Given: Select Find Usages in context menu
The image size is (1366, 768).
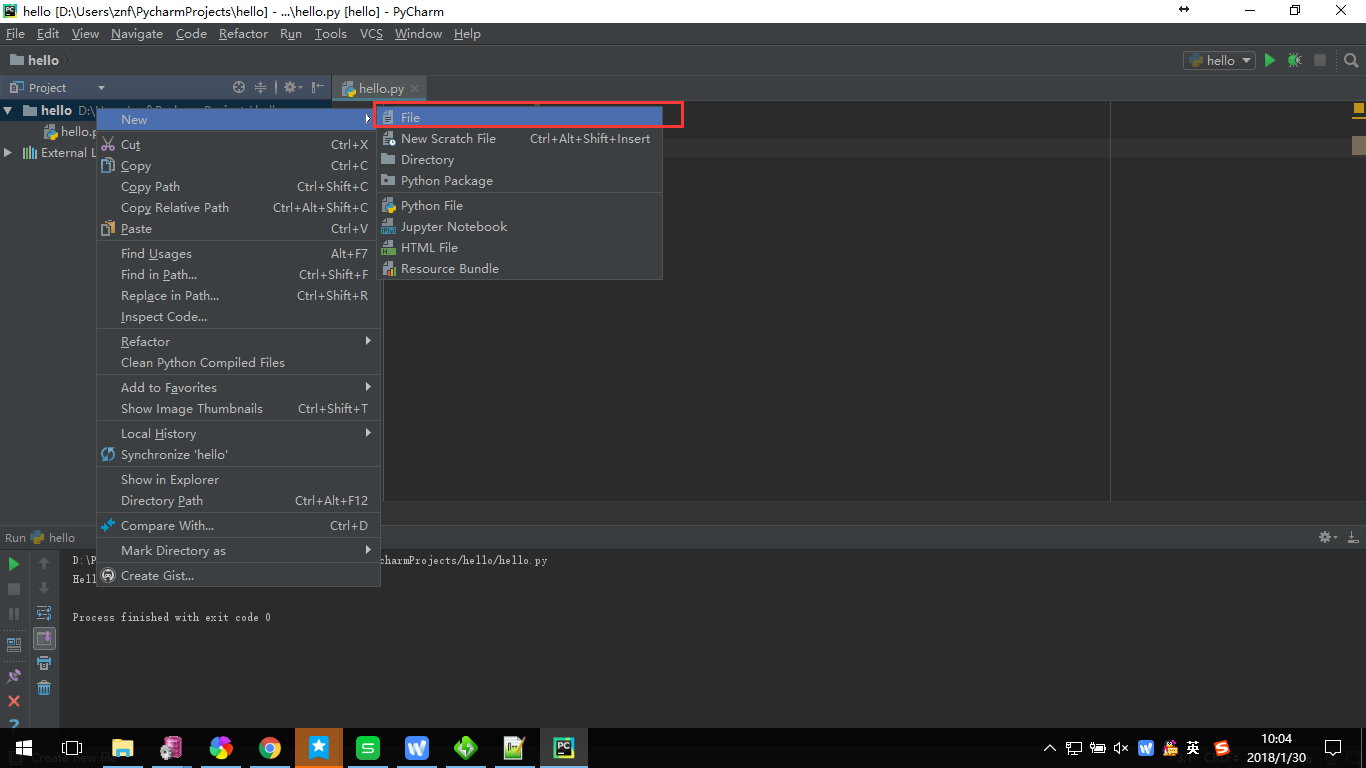Looking at the screenshot, I should coord(238,254).
